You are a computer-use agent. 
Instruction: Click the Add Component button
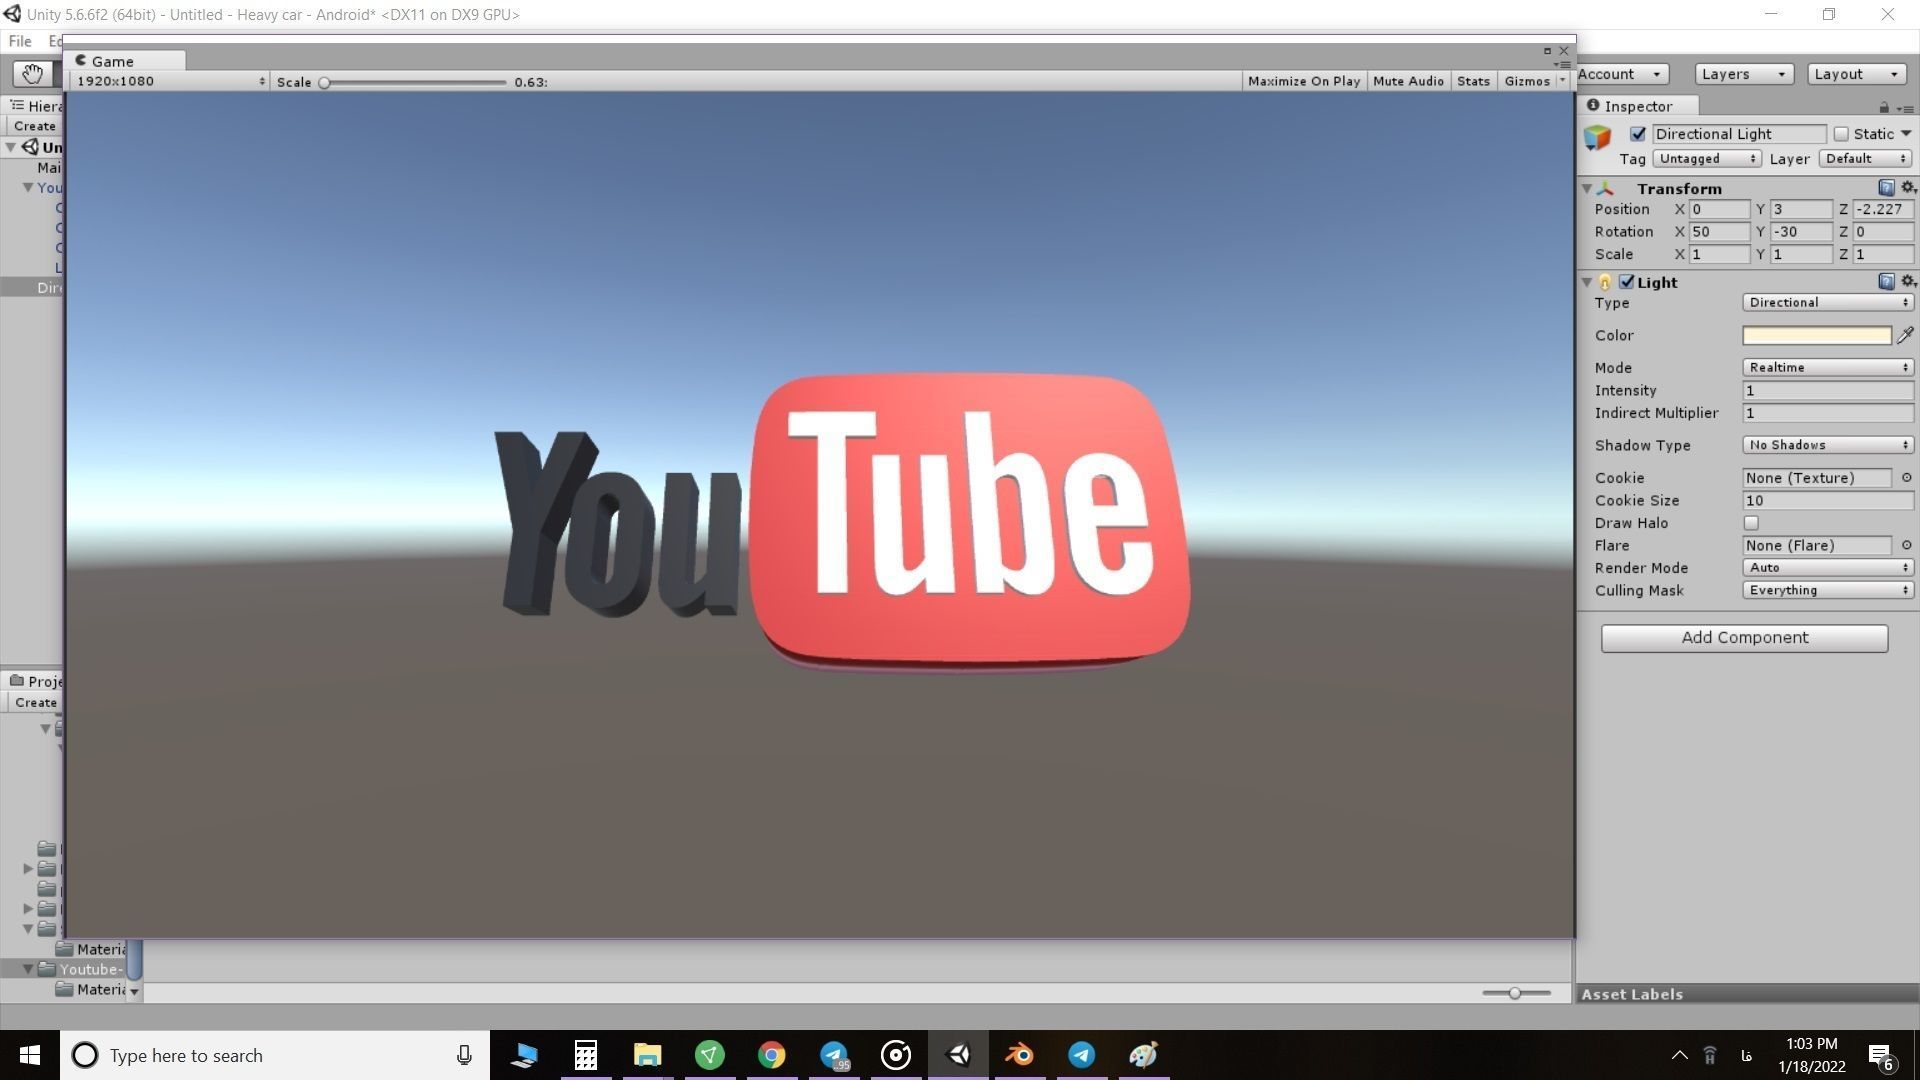(1744, 638)
